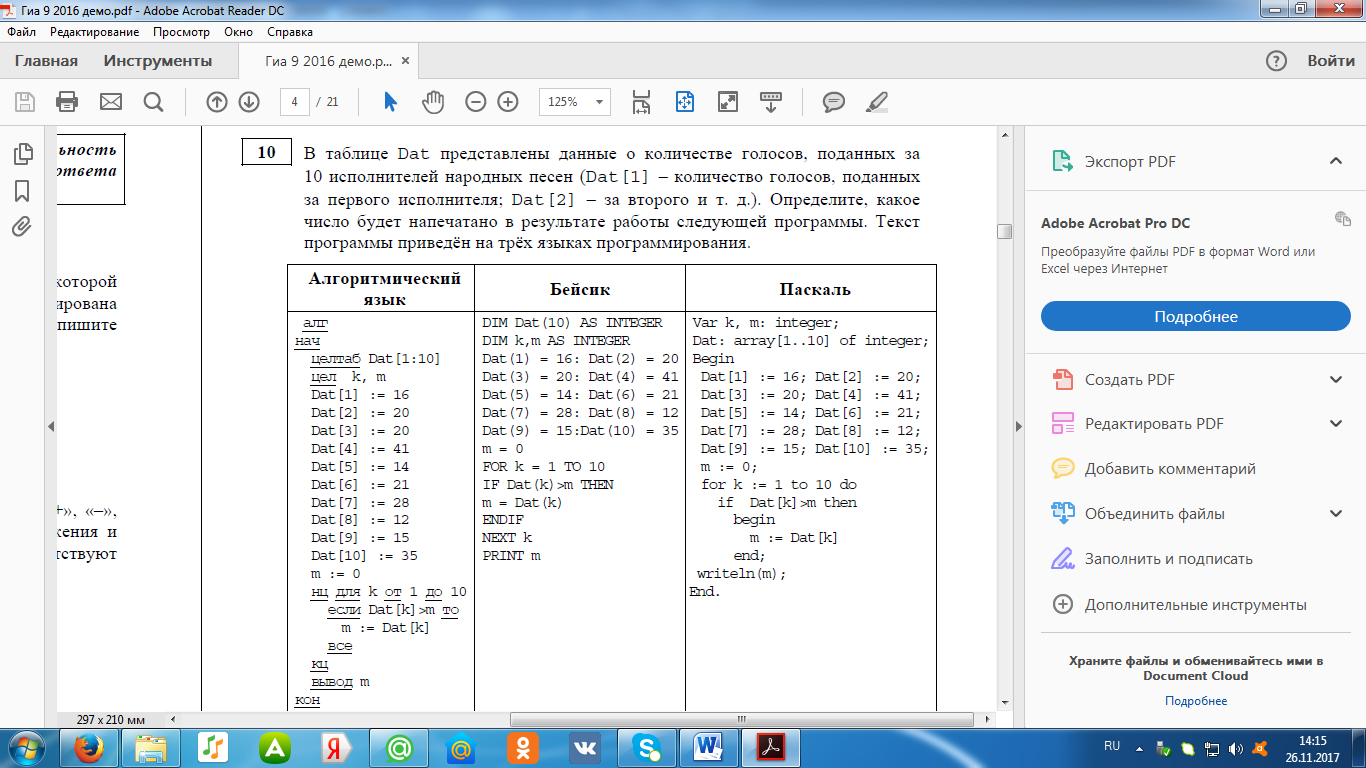Click the Войти sign-in button

[1331, 61]
